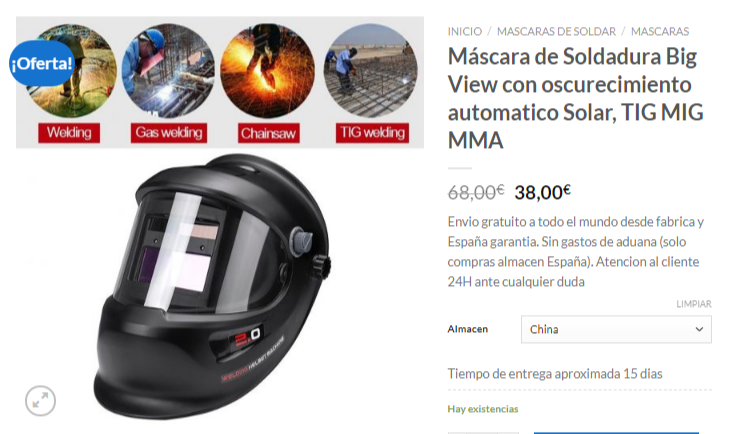Click the red TIG welding label
Screen dimensions: 750x434
[x=373, y=133]
